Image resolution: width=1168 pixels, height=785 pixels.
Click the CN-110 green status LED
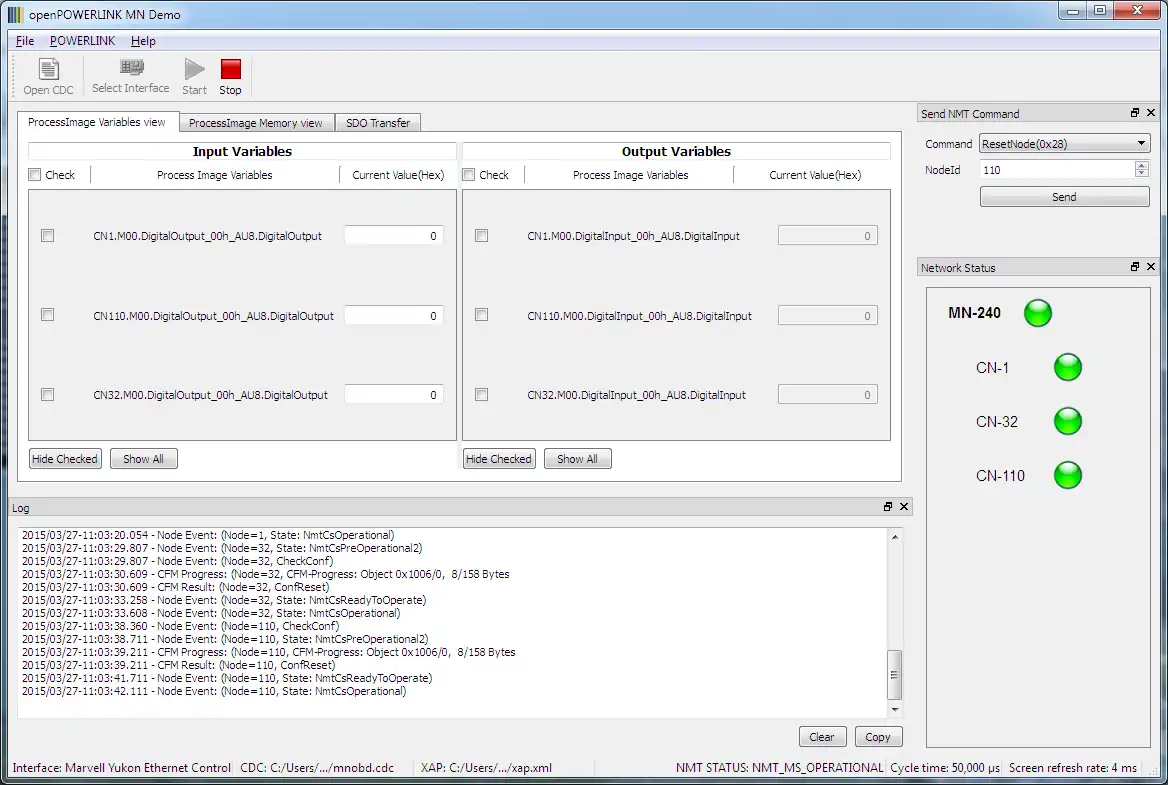1067,475
